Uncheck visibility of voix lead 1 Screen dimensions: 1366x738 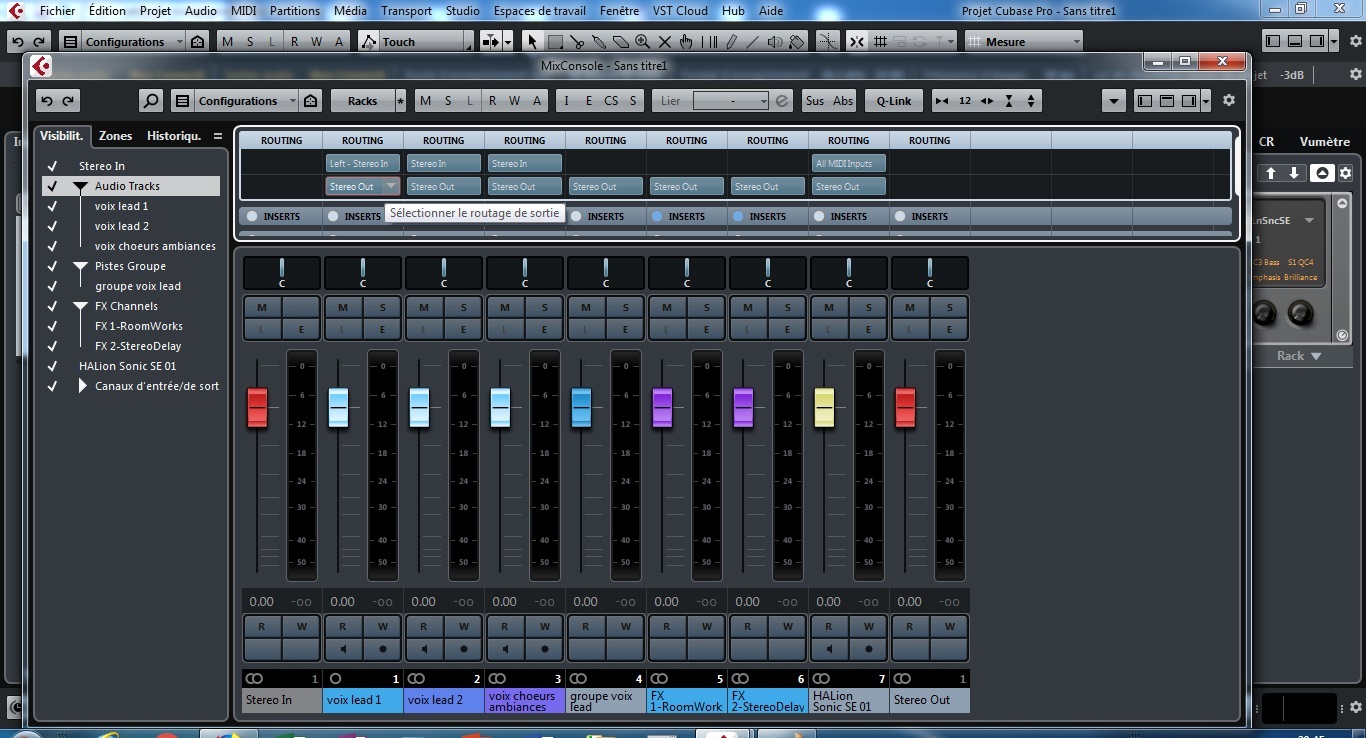(x=52, y=206)
